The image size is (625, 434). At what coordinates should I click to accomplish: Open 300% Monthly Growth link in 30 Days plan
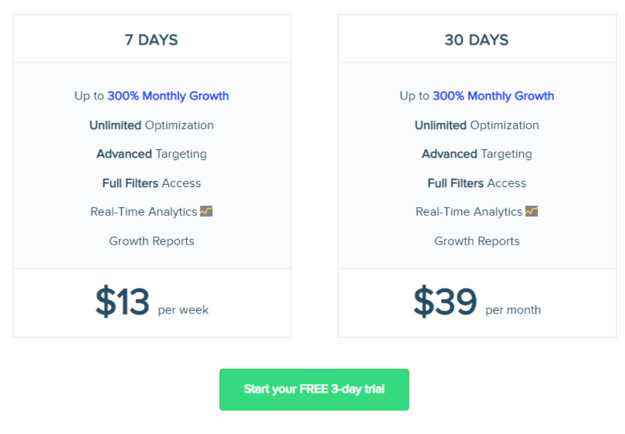493,96
